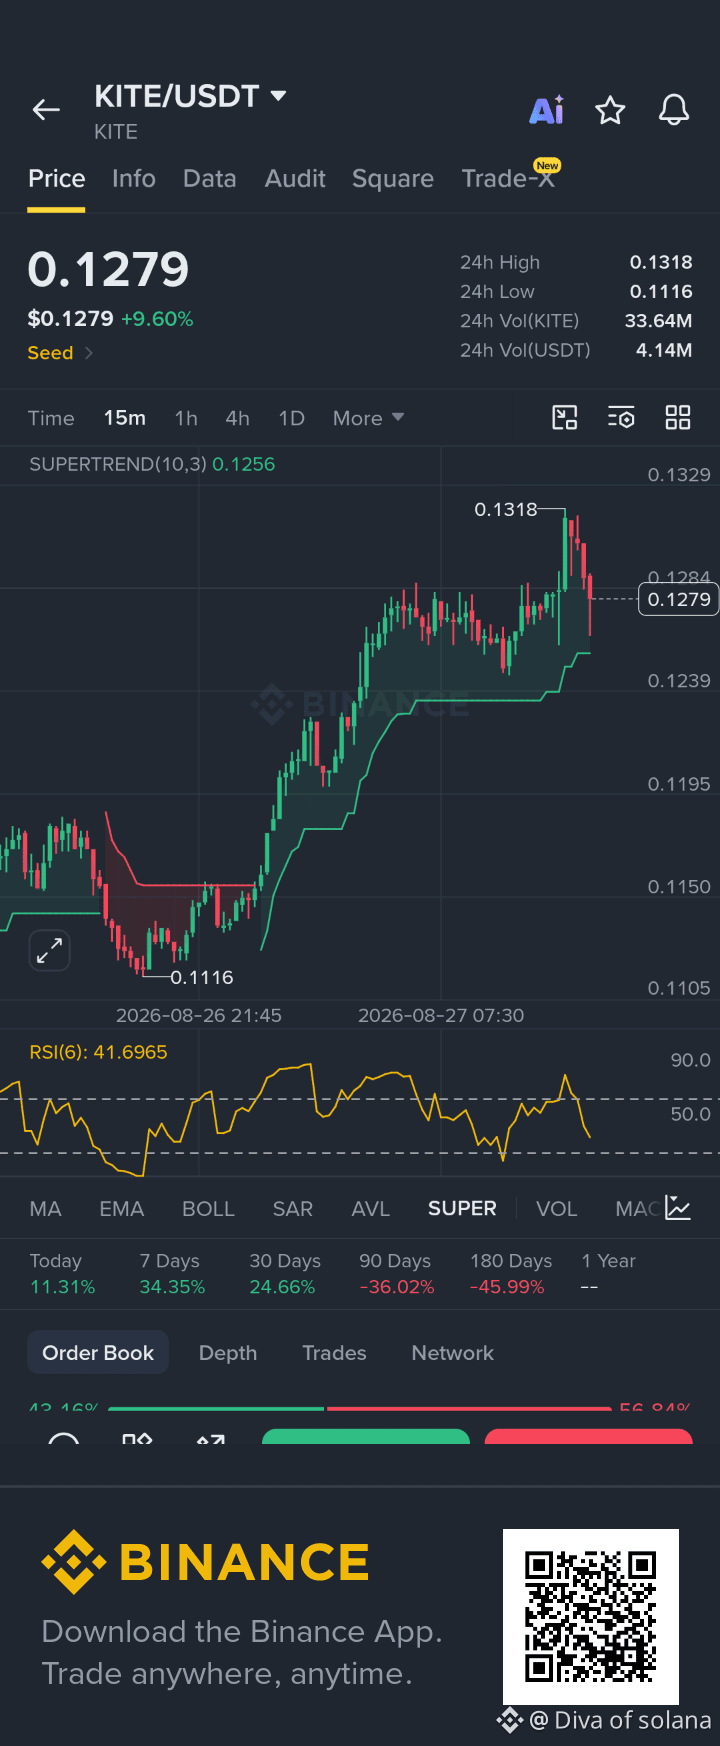
Task: Tap the 24h Low value 0.1116
Action: pyautogui.click(x=661, y=291)
